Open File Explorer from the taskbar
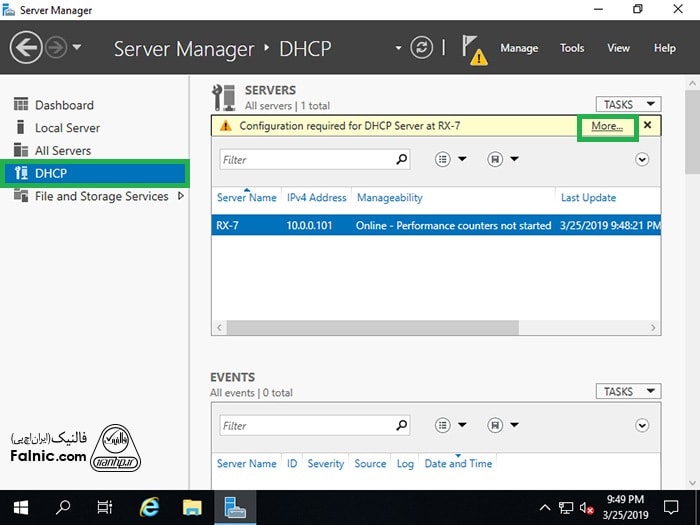 pos(192,507)
